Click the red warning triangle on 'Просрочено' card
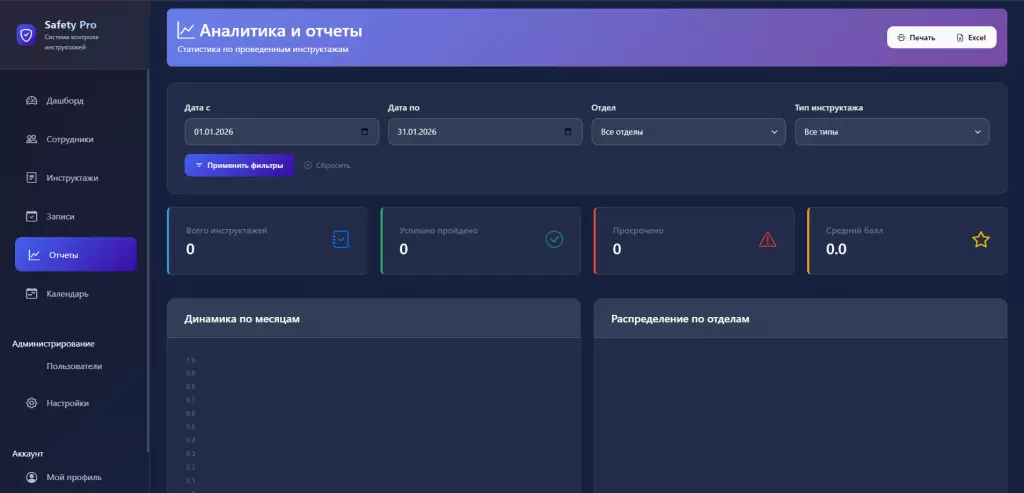The width and height of the screenshot is (1024, 493). click(767, 239)
